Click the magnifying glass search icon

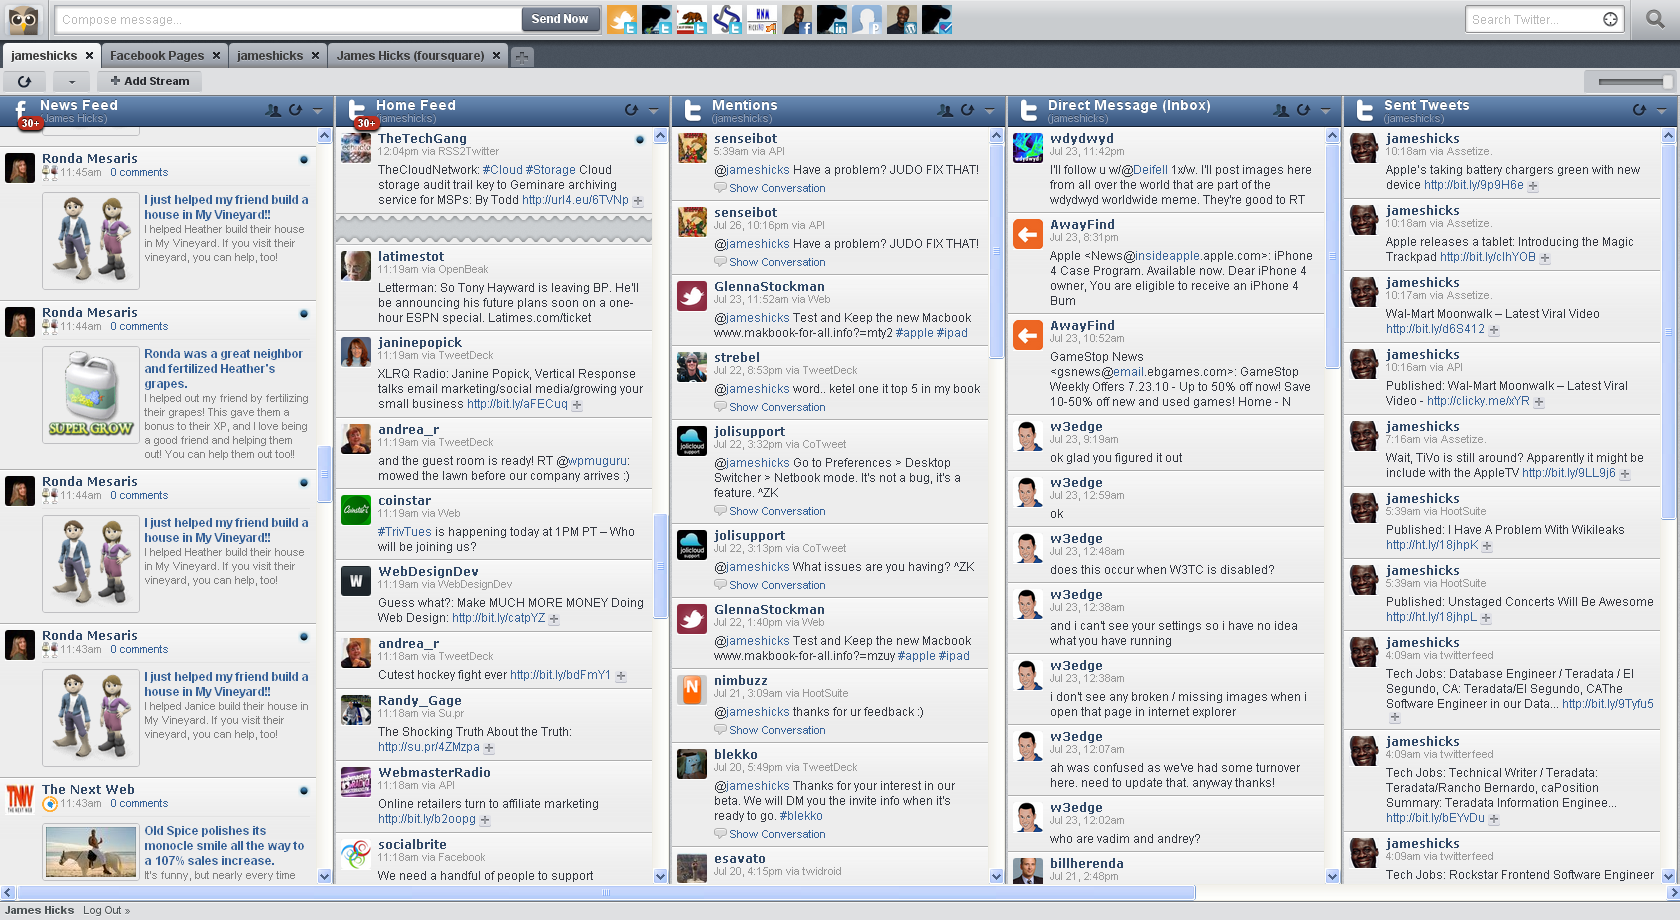click(1655, 19)
